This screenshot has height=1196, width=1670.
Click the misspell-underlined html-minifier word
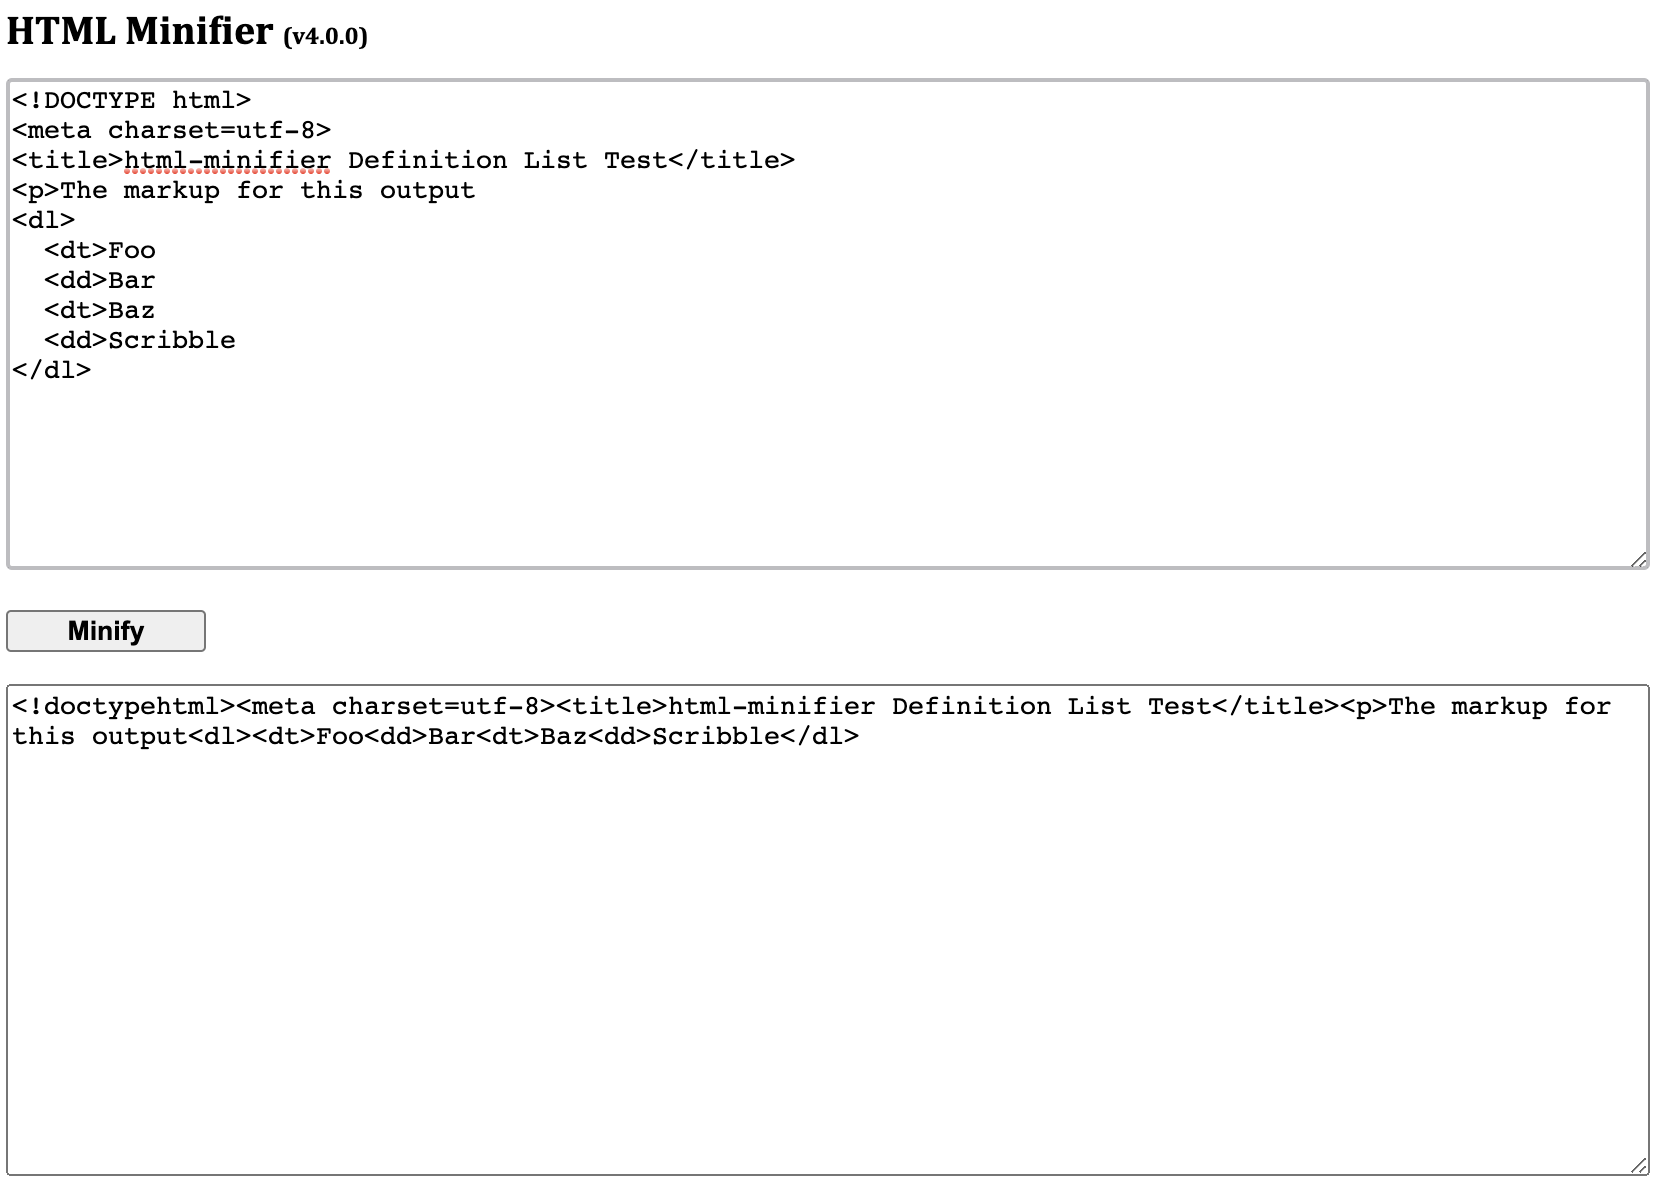[225, 159]
